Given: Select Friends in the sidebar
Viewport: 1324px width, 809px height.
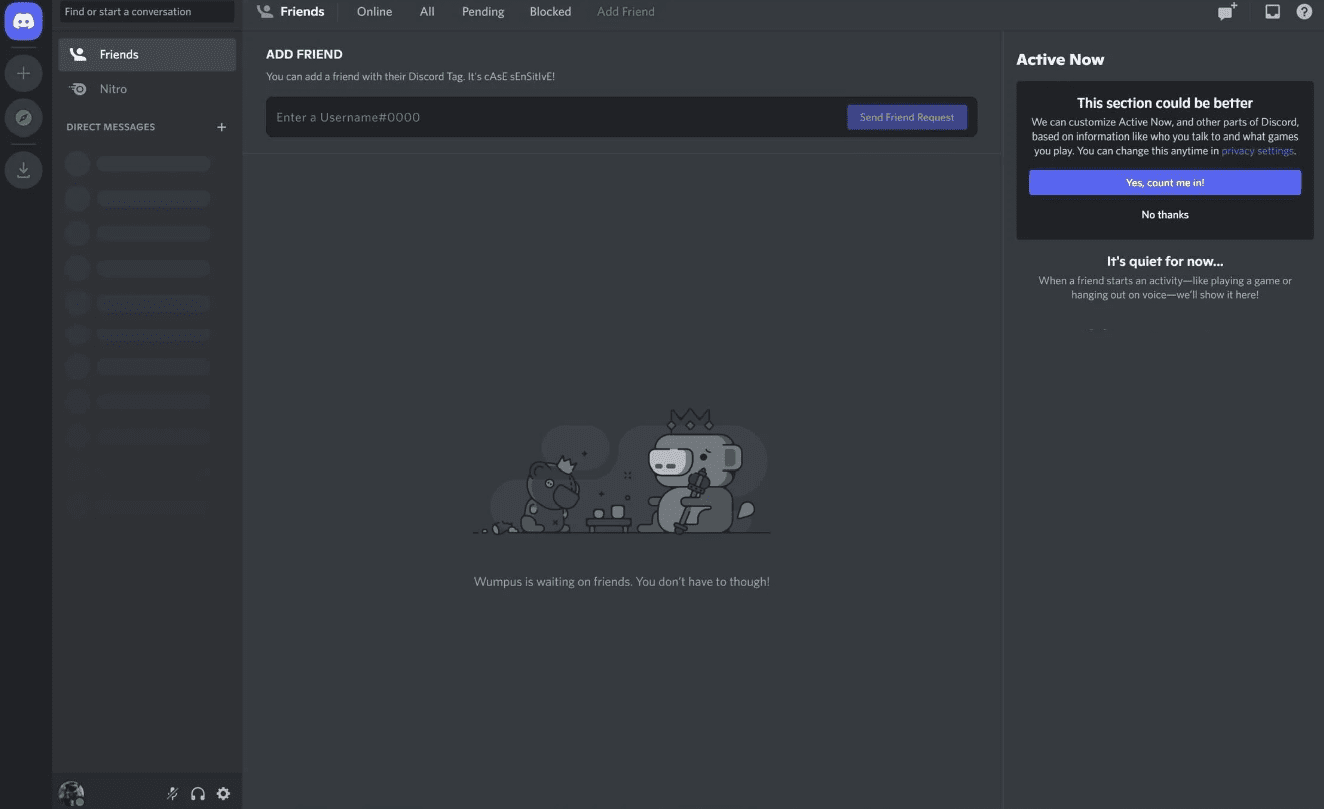Looking at the screenshot, I should pos(147,55).
